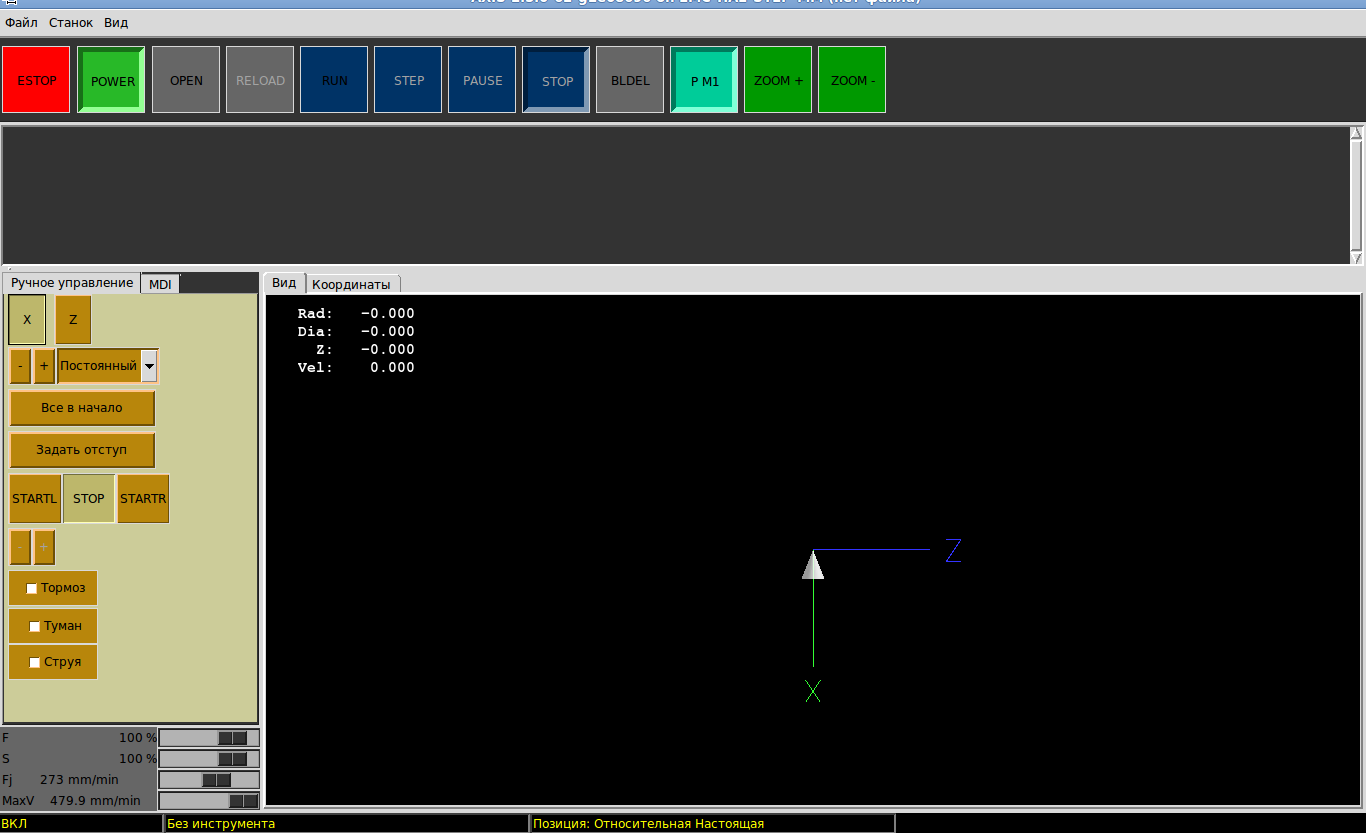Click the Задать отступ button
Image resolution: width=1366 pixels, height=833 pixels.
[82, 450]
